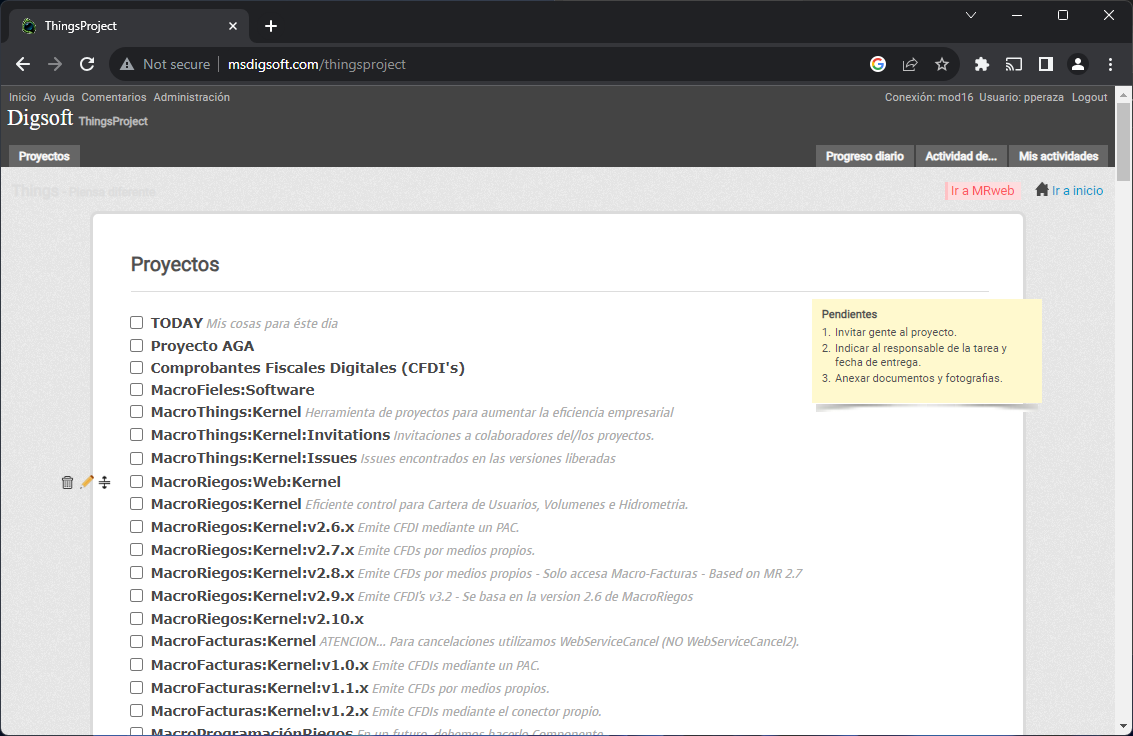Viewport: 1133px width, 736px height.
Task: Click the 'Usuario: pperaza' text
Action: pyautogui.click(x=1021, y=97)
